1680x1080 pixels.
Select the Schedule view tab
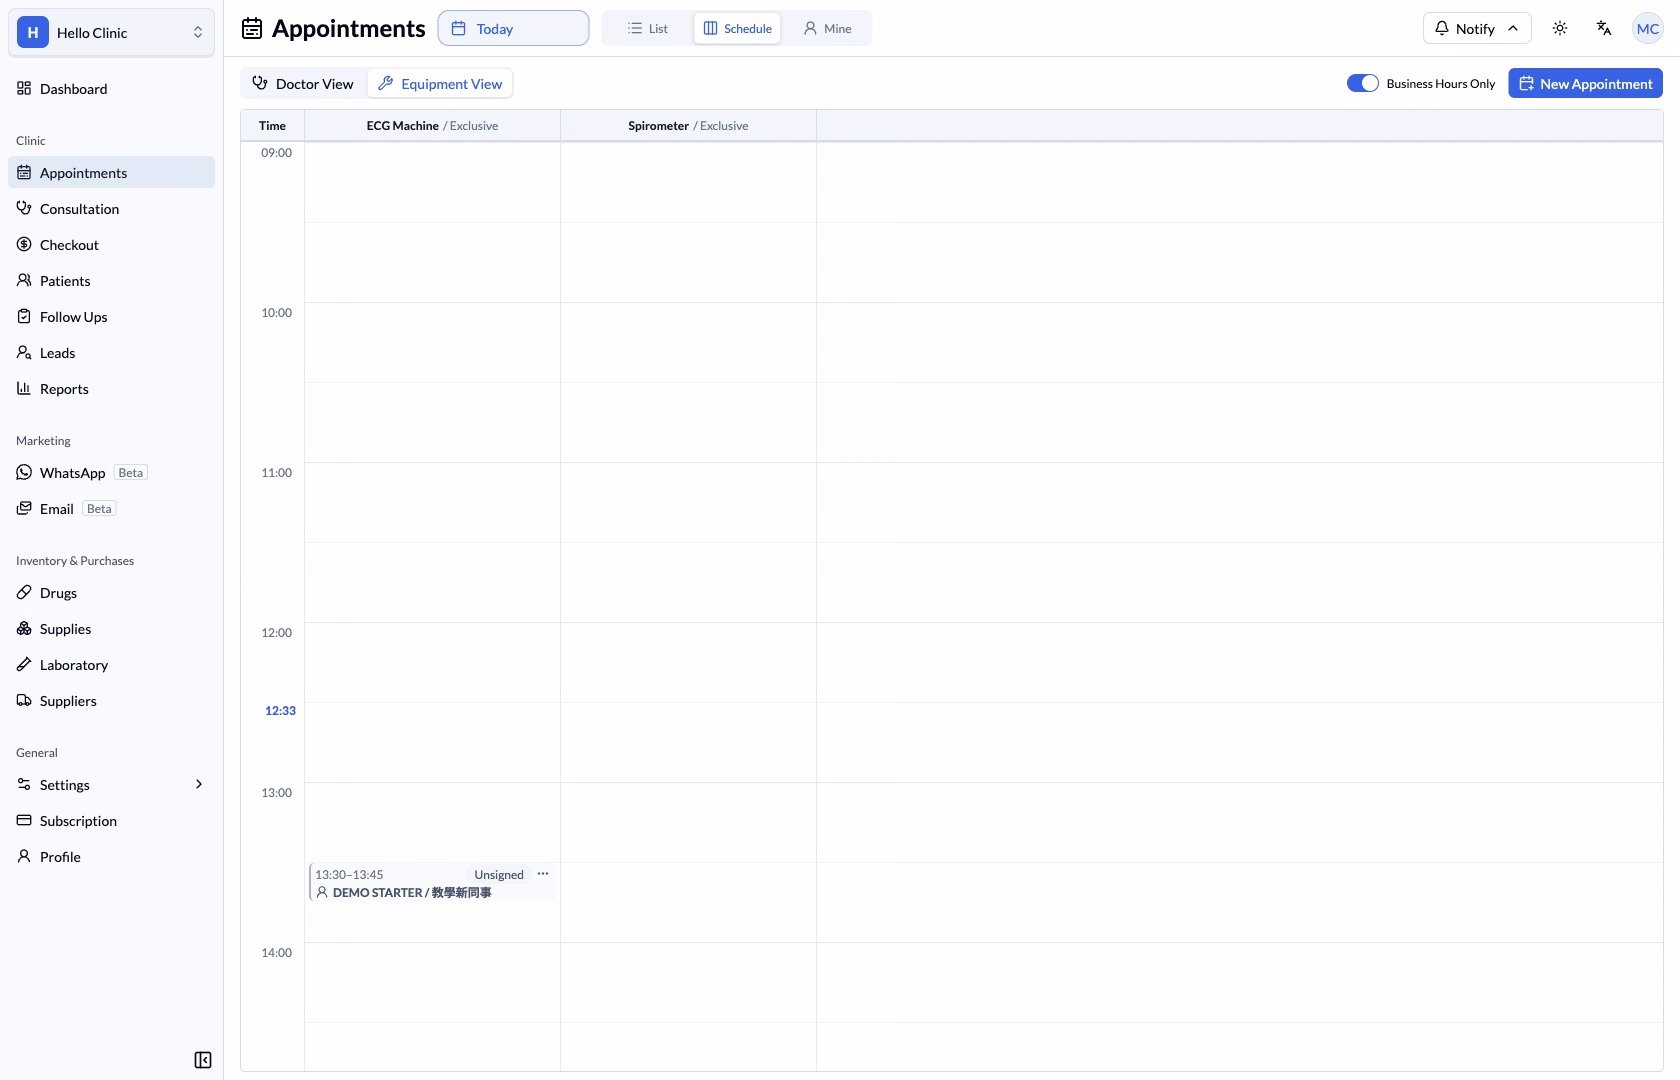click(x=737, y=28)
